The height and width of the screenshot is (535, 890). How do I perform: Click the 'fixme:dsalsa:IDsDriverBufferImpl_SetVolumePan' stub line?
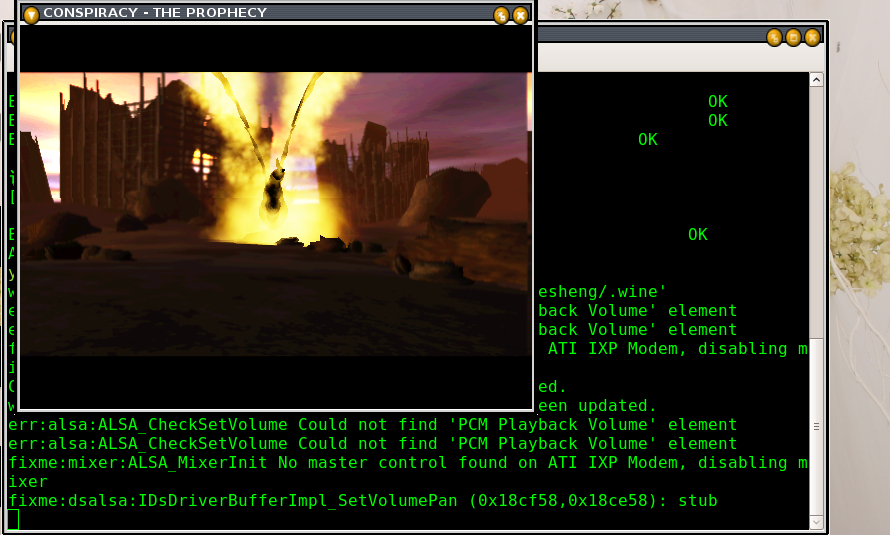[x=363, y=500]
